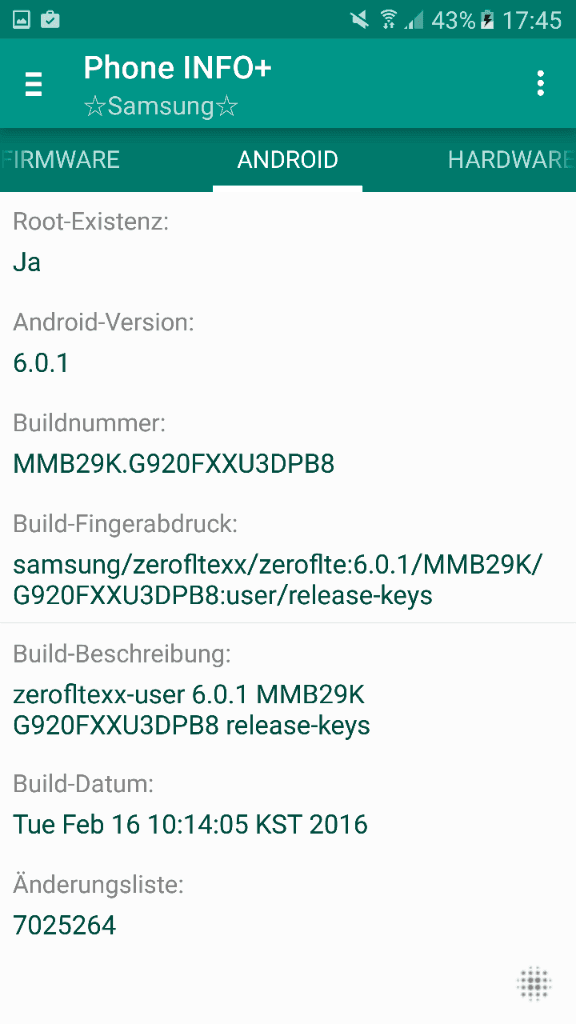Tap the Root-Existenz value Ja
This screenshot has width=576, height=1024.
point(27,263)
